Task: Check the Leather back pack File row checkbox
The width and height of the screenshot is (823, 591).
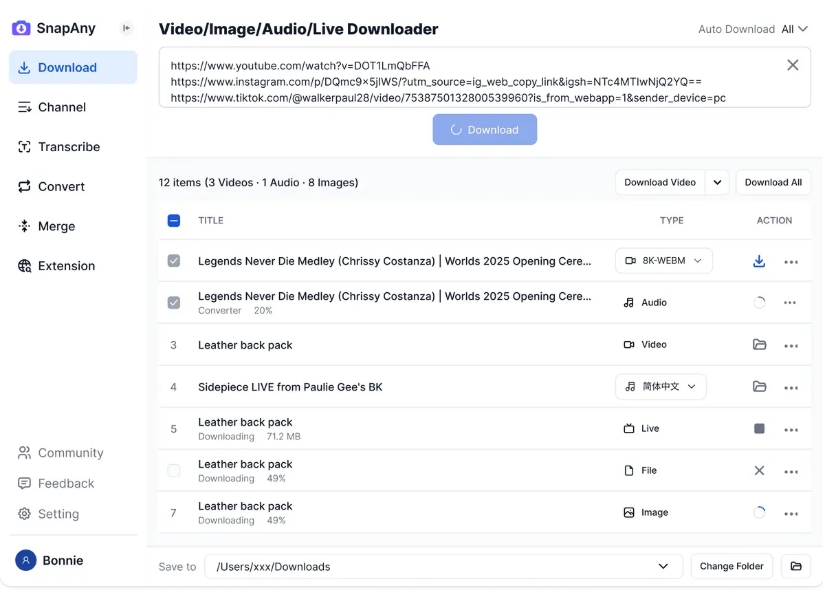Action: tap(174, 471)
